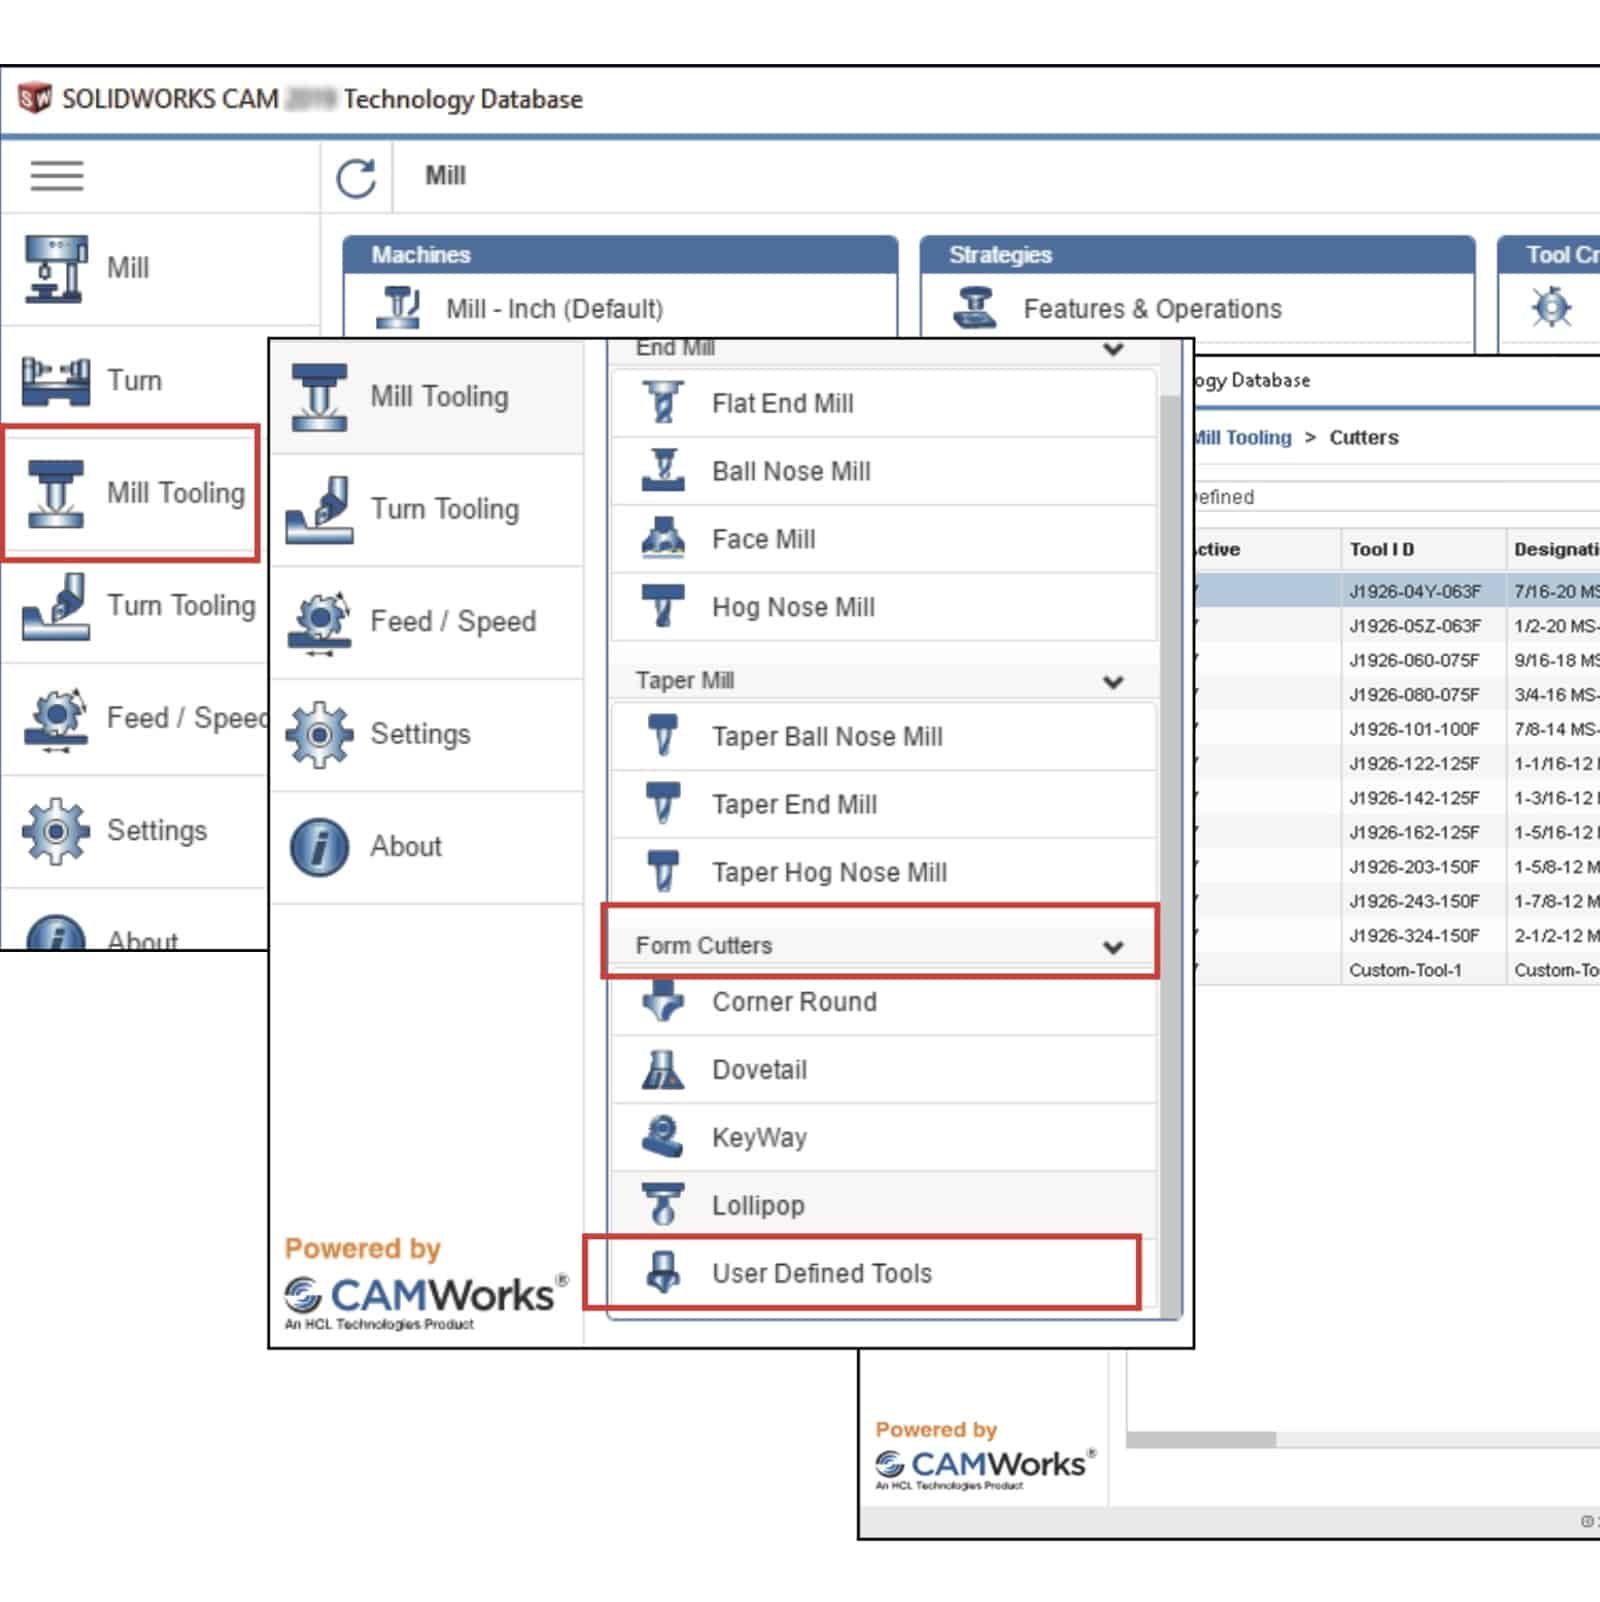The width and height of the screenshot is (1600, 1602).
Task: Choose the Face Mill tool icon
Action: (663, 539)
